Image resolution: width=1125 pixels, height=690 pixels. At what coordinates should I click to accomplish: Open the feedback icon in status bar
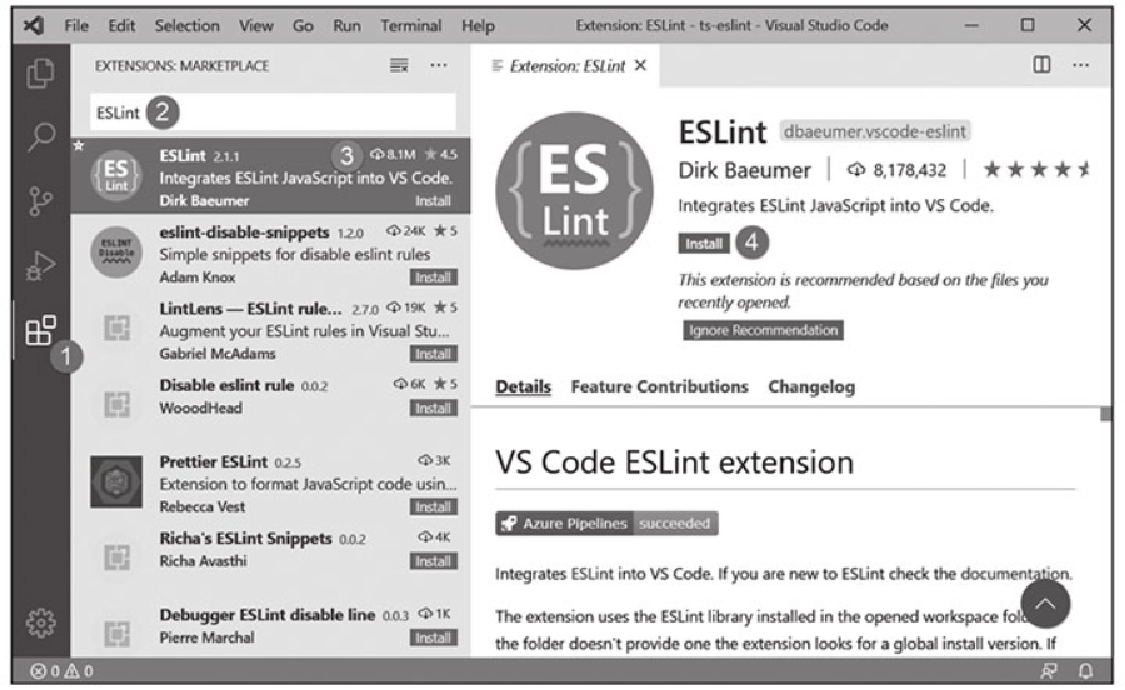(1048, 671)
